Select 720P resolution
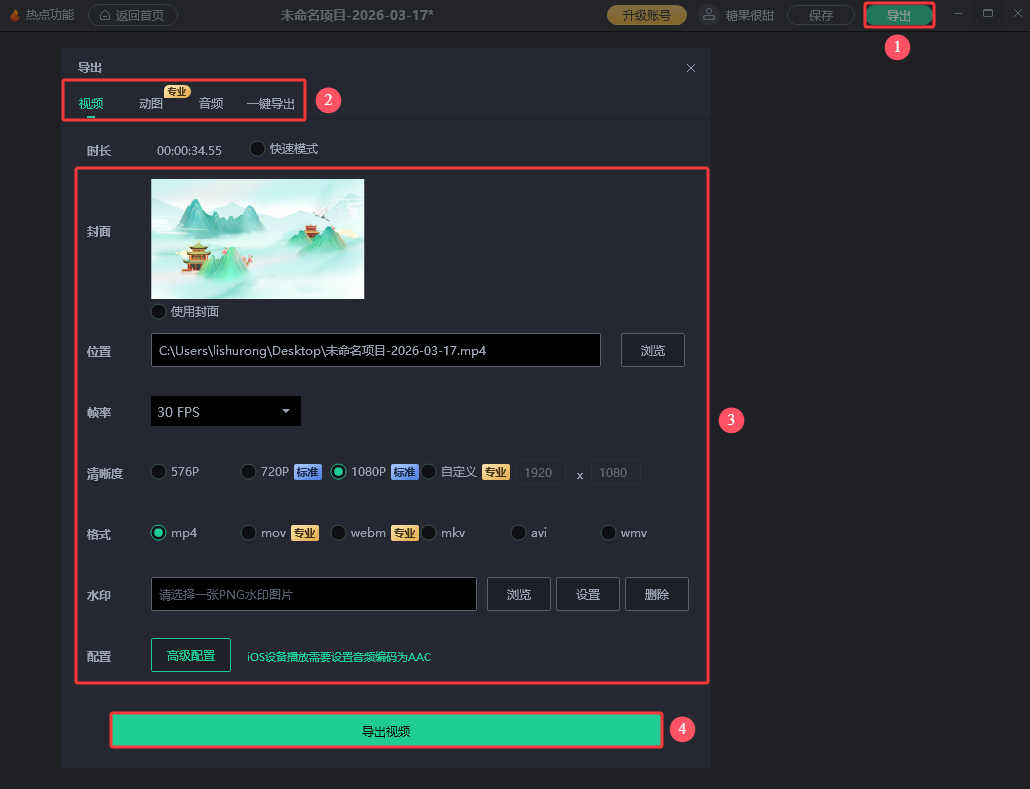The width and height of the screenshot is (1030, 789). pos(249,472)
